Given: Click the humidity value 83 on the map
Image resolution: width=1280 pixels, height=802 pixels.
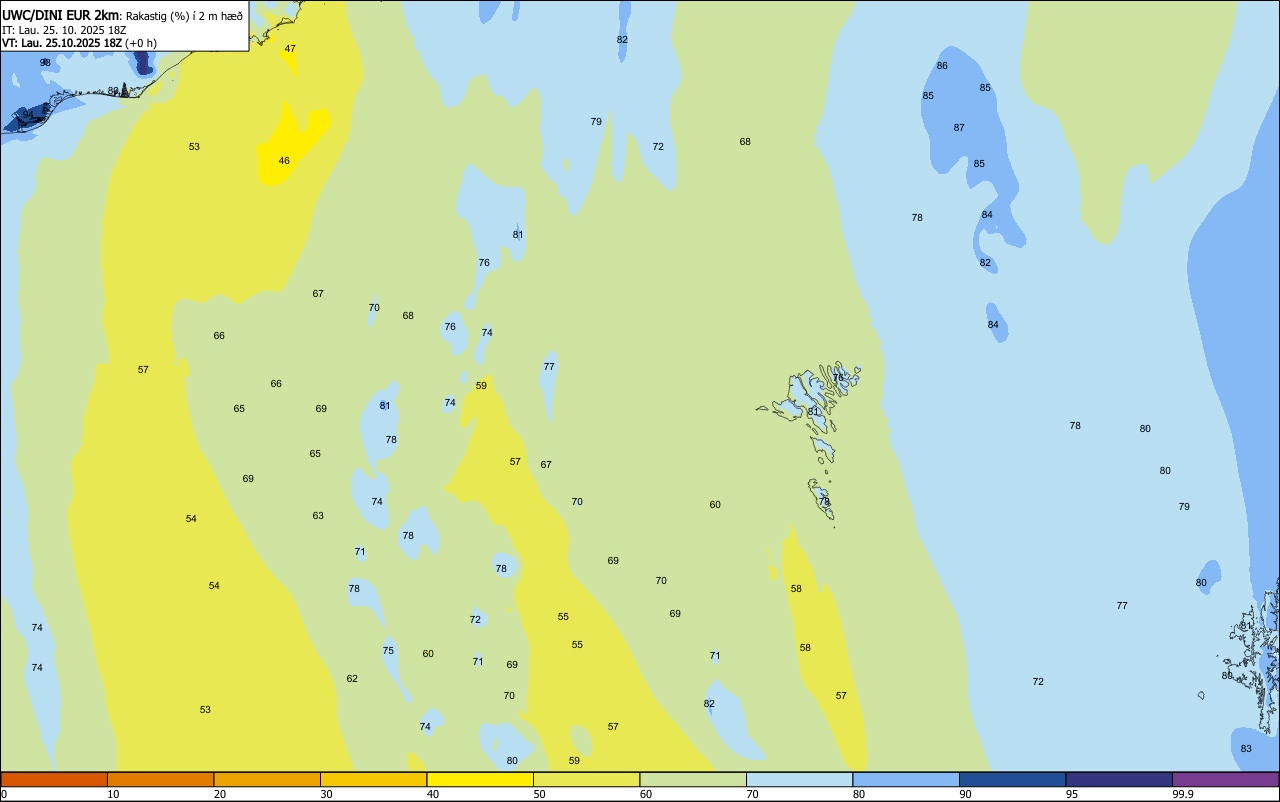Looking at the screenshot, I should (1246, 749).
